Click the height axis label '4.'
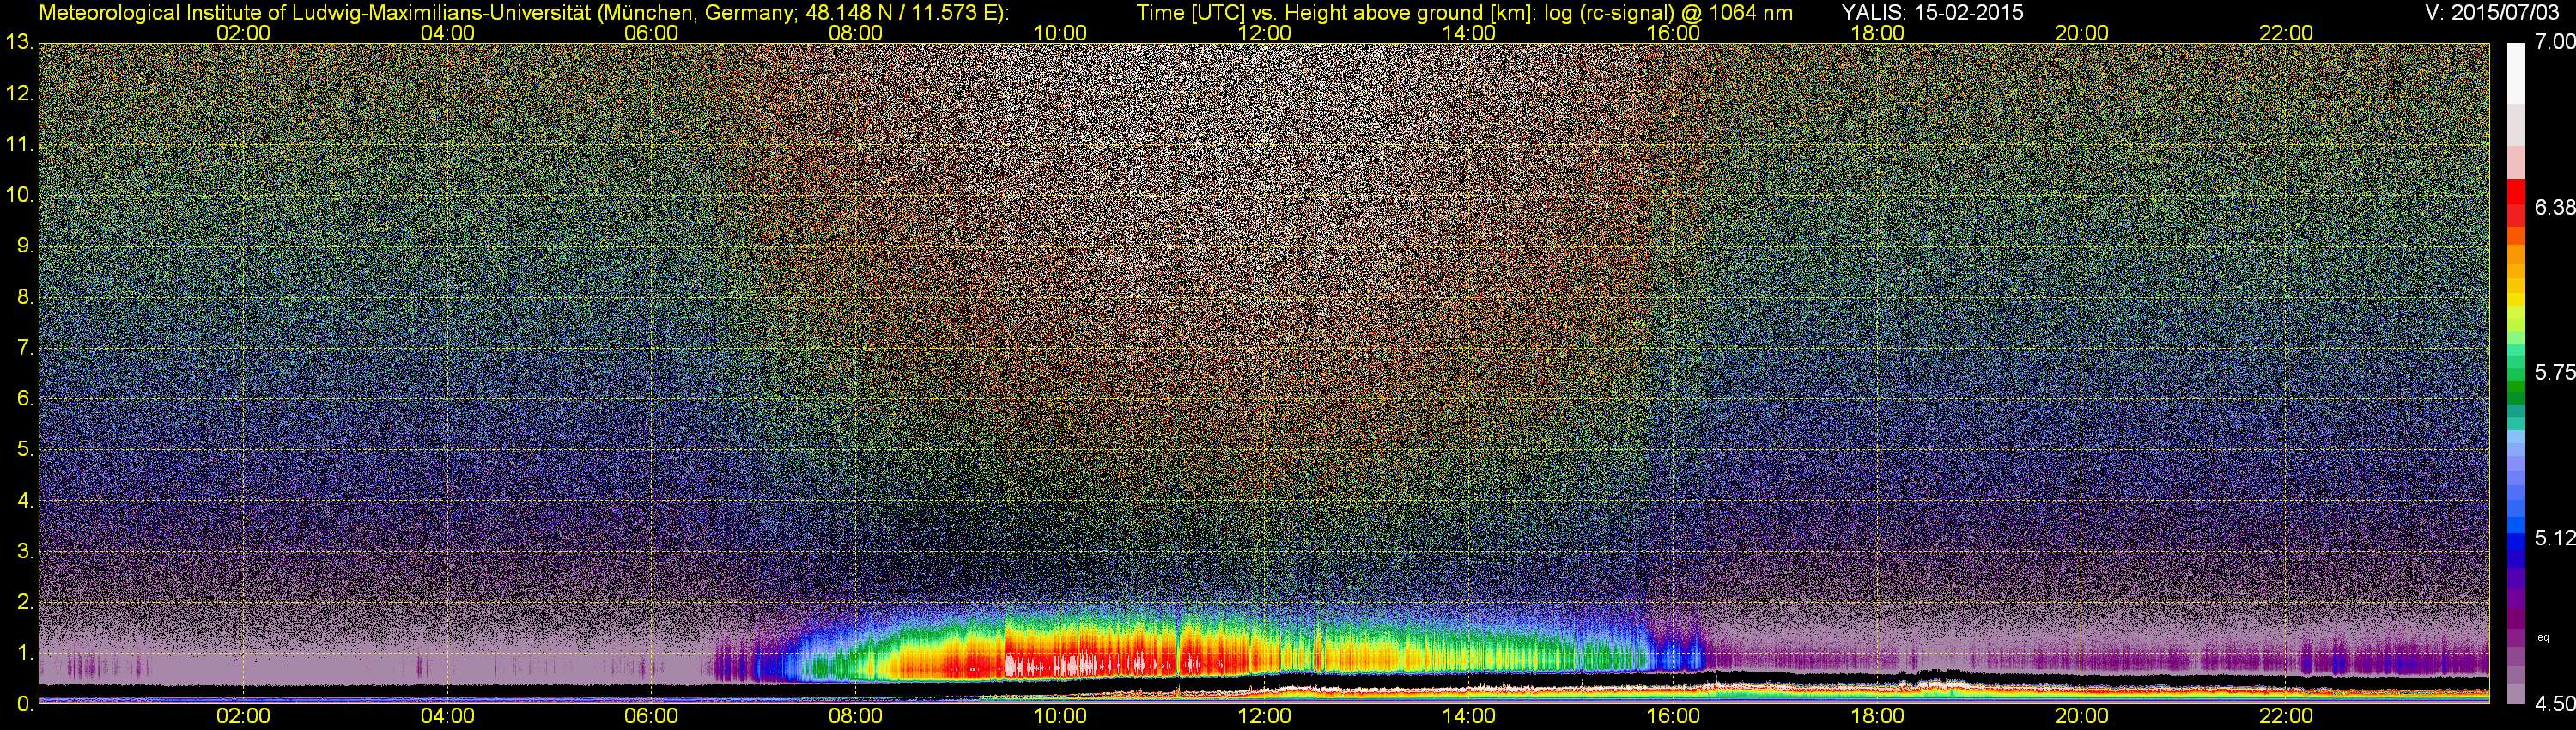Screen dimensions: 2576x730 pyautogui.click(x=25, y=499)
